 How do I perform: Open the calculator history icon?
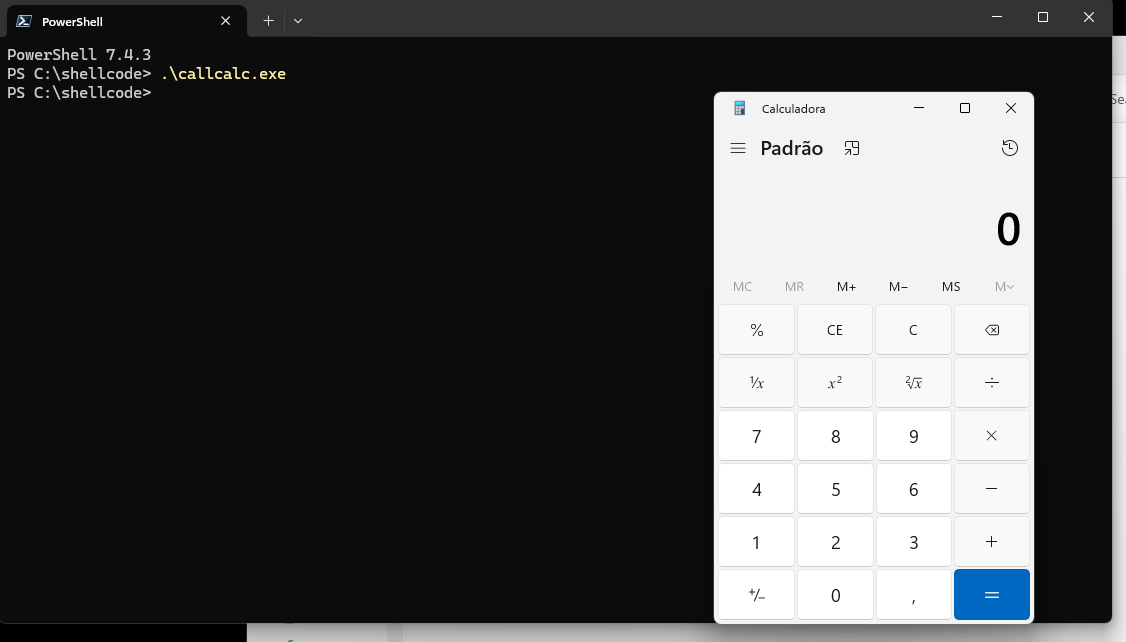pyautogui.click(x=1010, y=148)
